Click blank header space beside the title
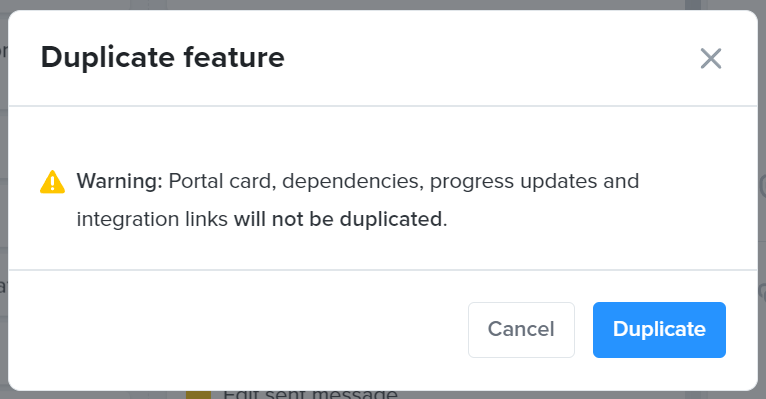 pos(489,58)
